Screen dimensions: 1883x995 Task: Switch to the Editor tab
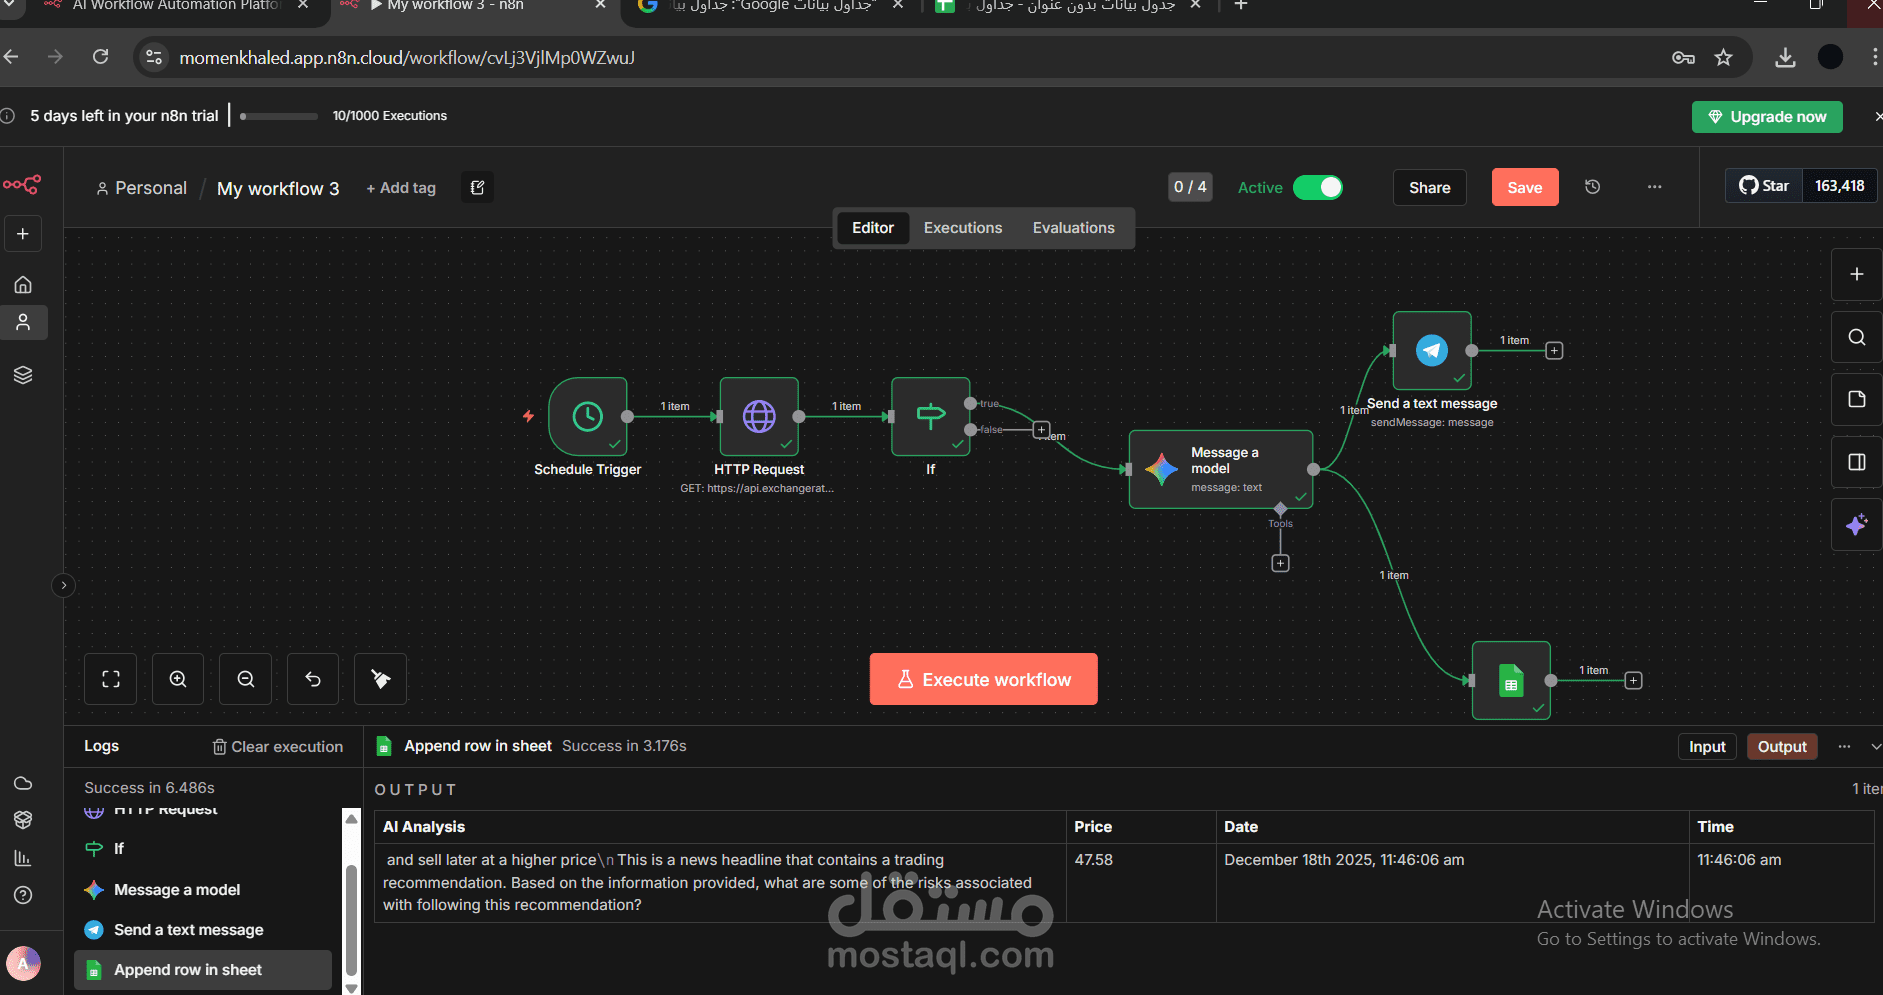873,228
